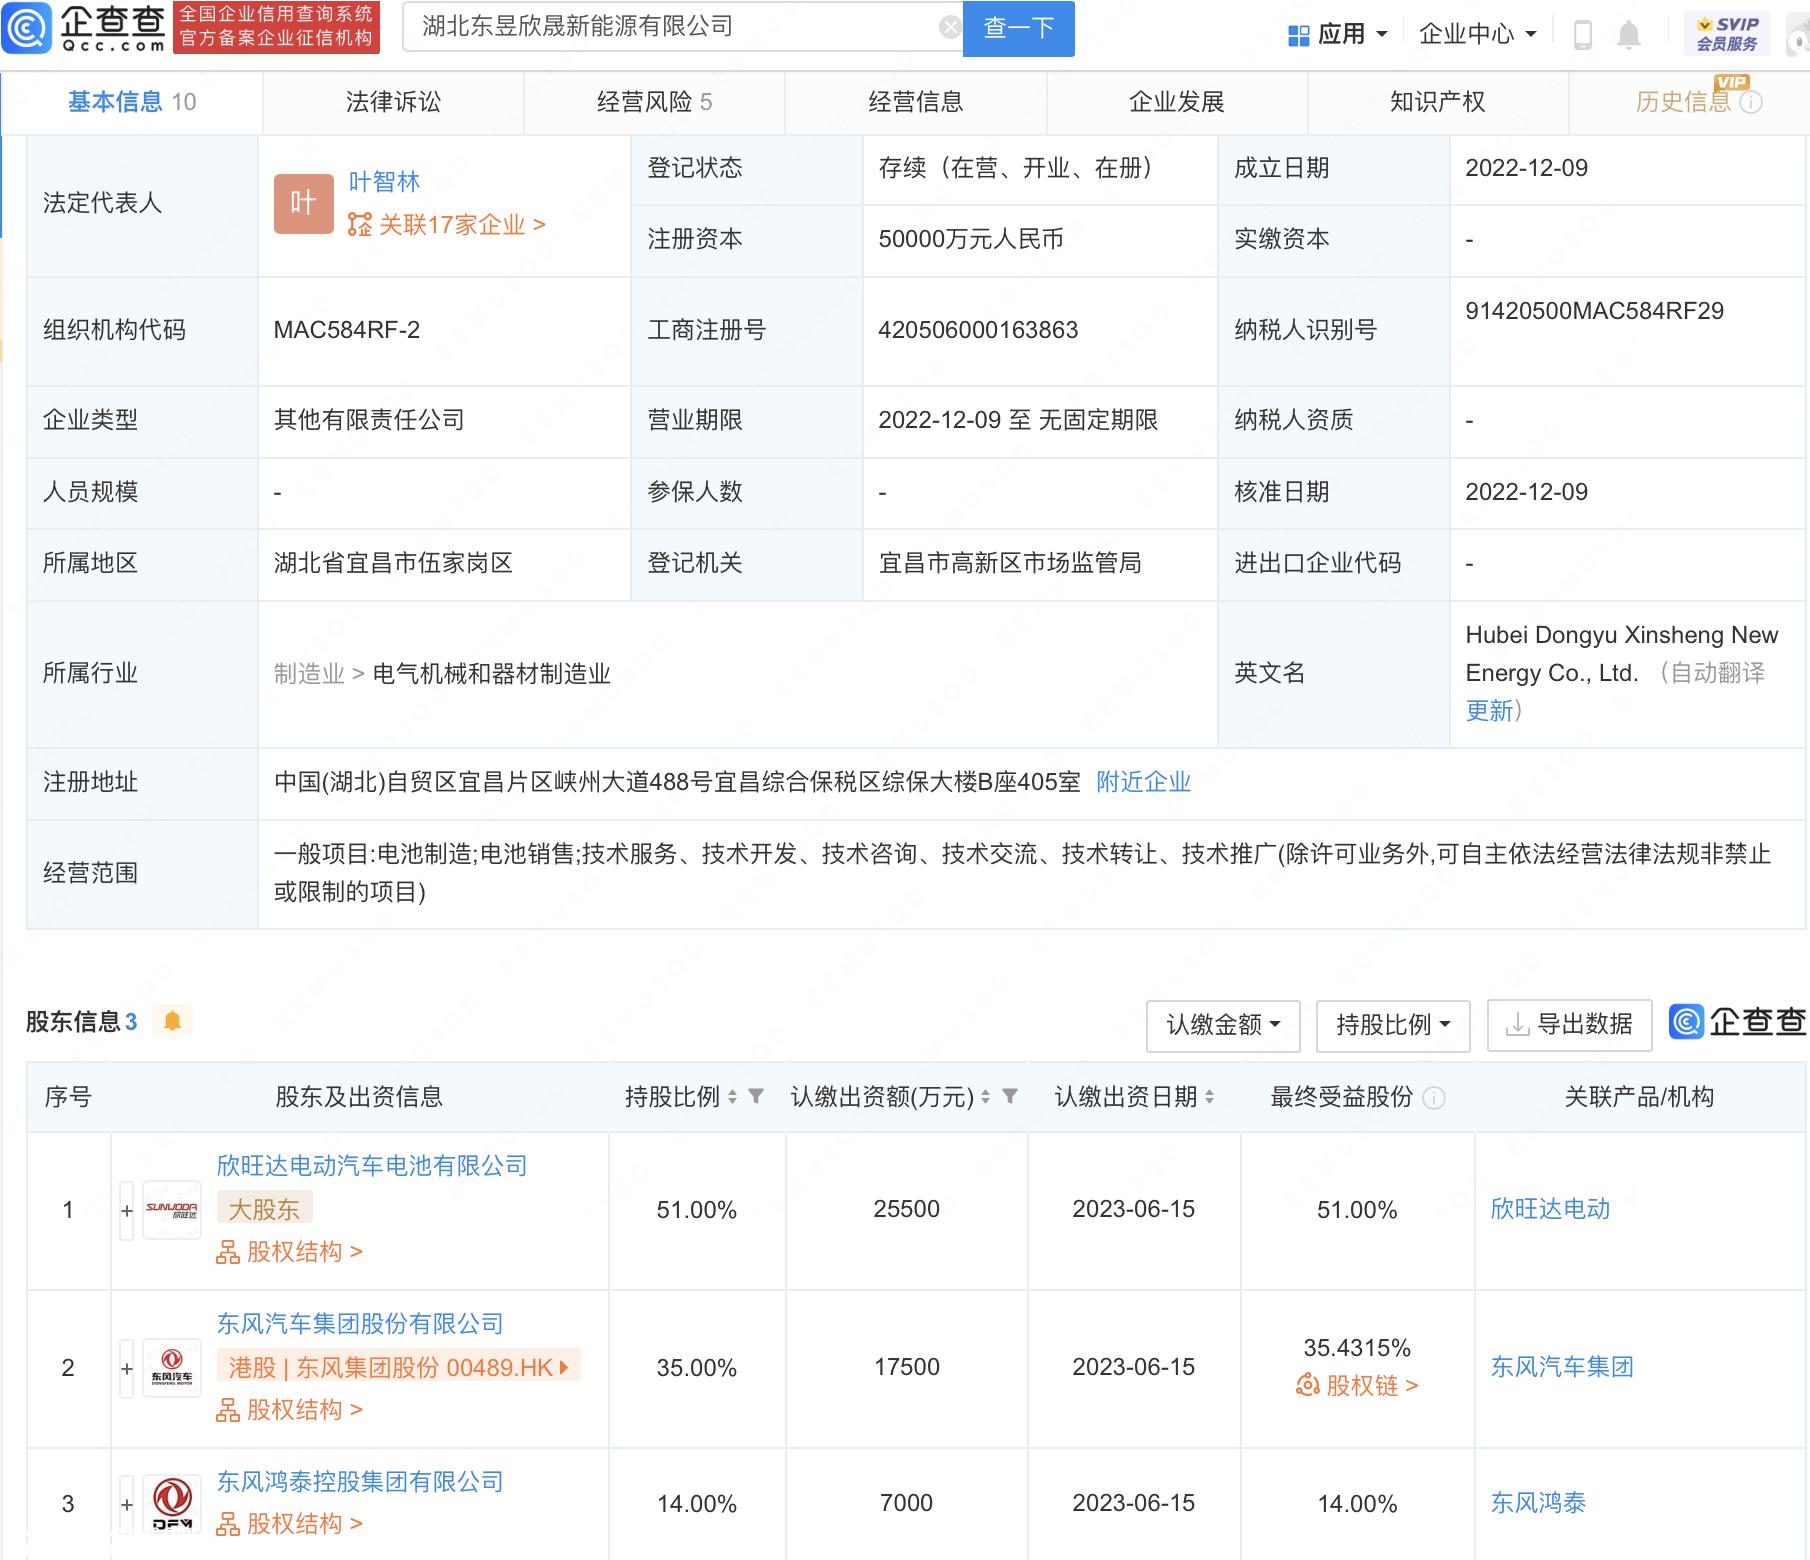Viewport: 1810px width, 1560px height.
Task: Expand row 3 东风鸿泰 with plus icon
Action: 127,1504
